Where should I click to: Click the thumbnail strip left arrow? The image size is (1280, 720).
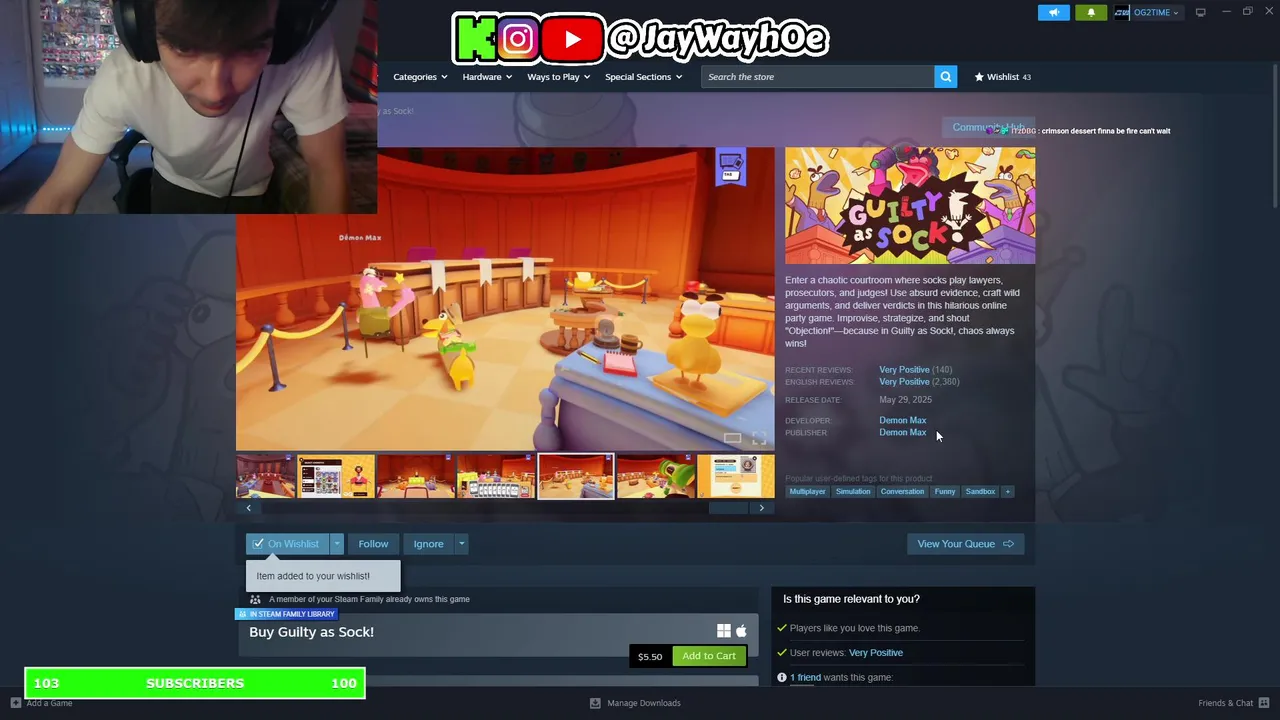pos(248,508)
